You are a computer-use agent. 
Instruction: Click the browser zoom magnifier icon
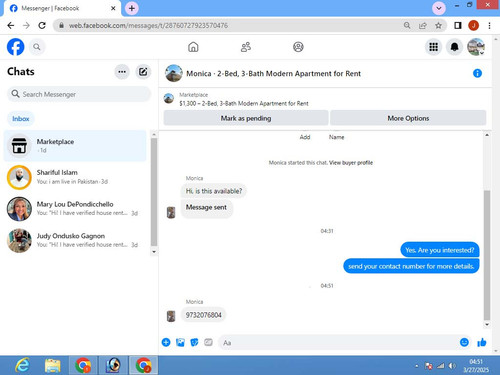click(x=407, y=25)
